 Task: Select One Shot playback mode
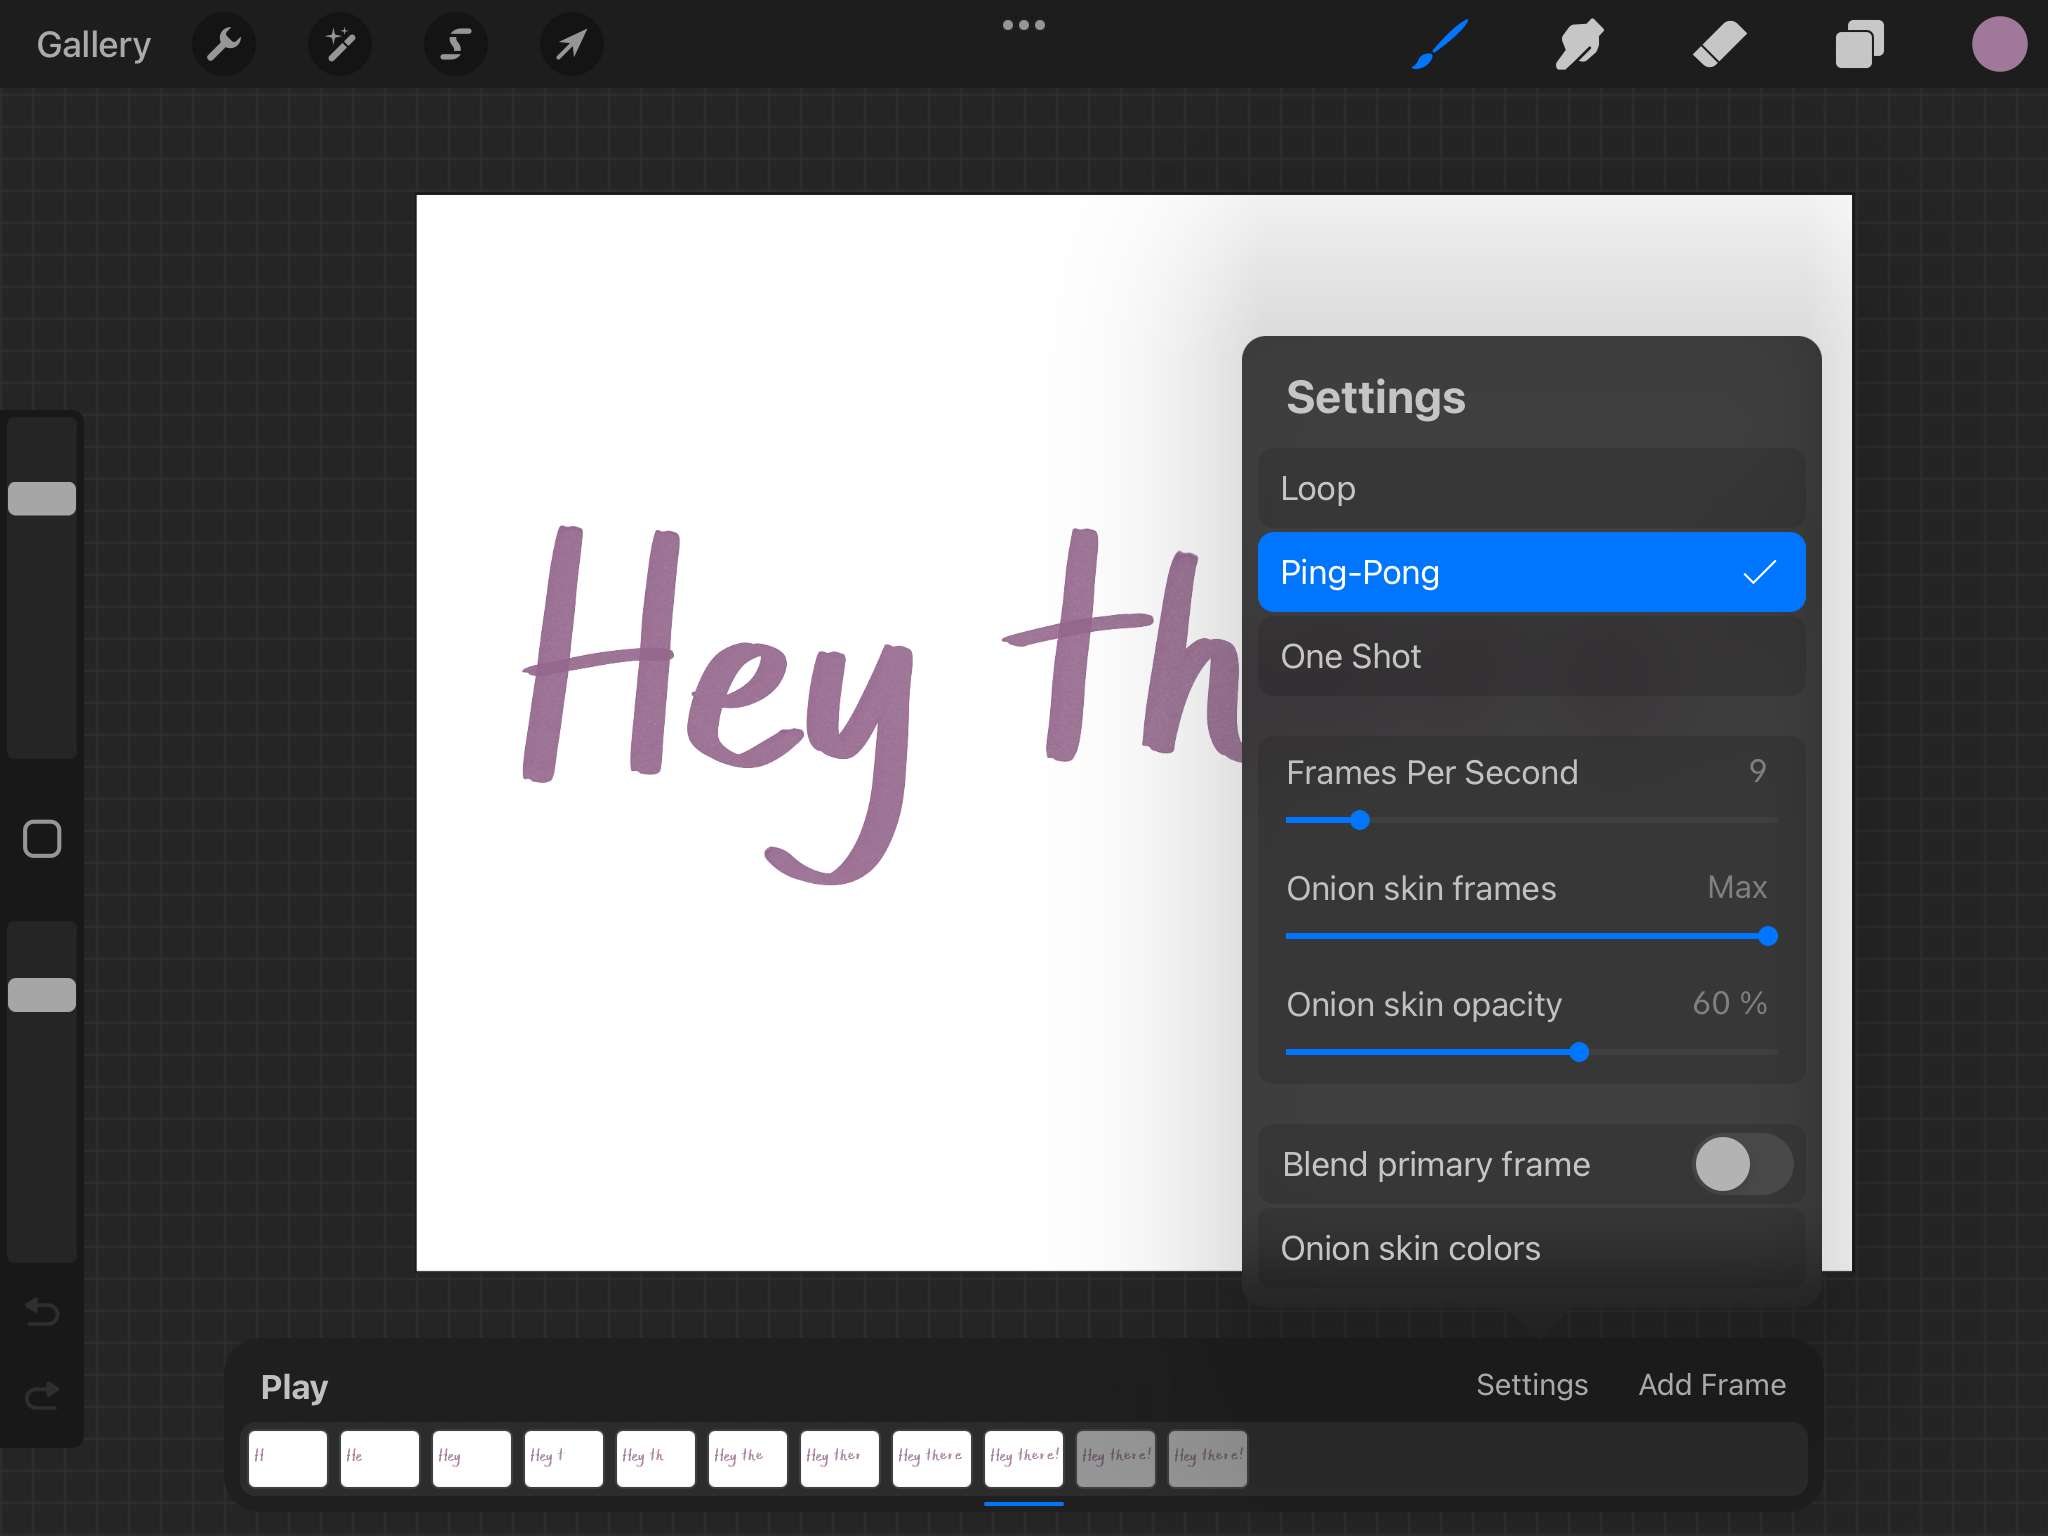[x=1531, y=656]
